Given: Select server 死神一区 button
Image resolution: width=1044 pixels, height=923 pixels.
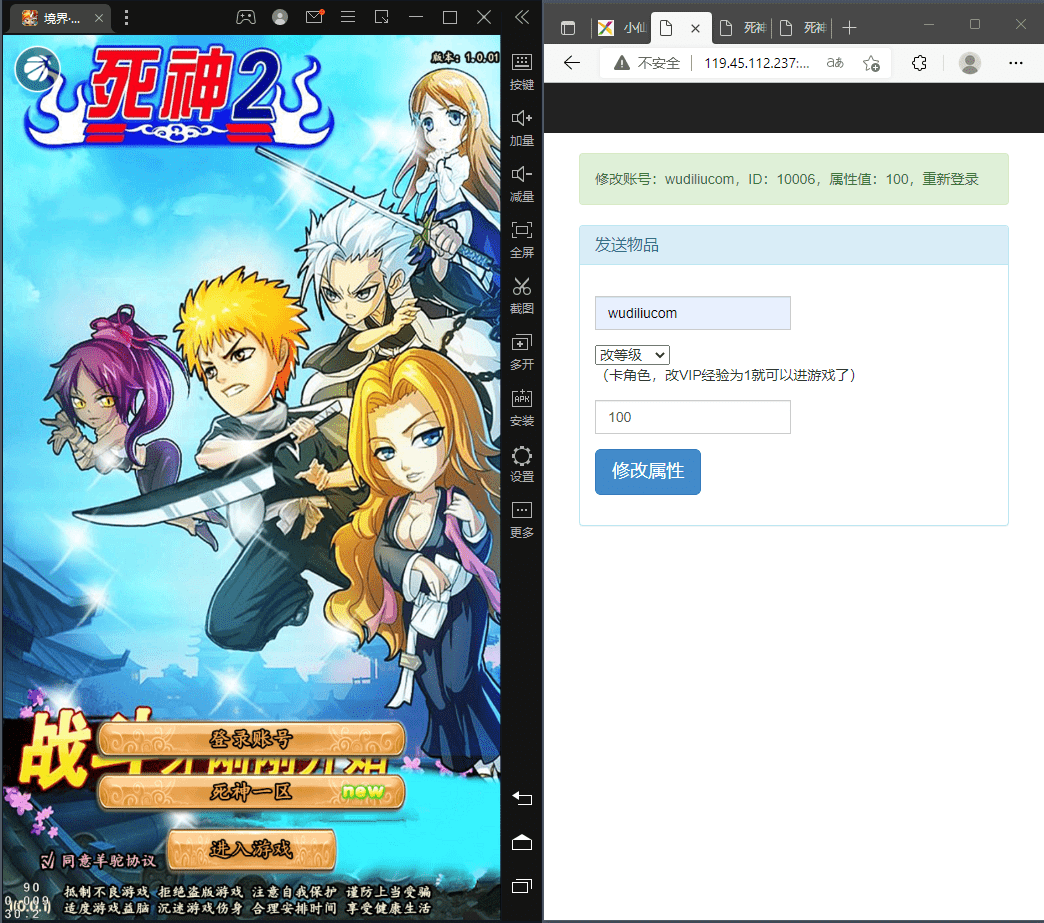Looking at the screenshot, I should click(x=251, y=792).
